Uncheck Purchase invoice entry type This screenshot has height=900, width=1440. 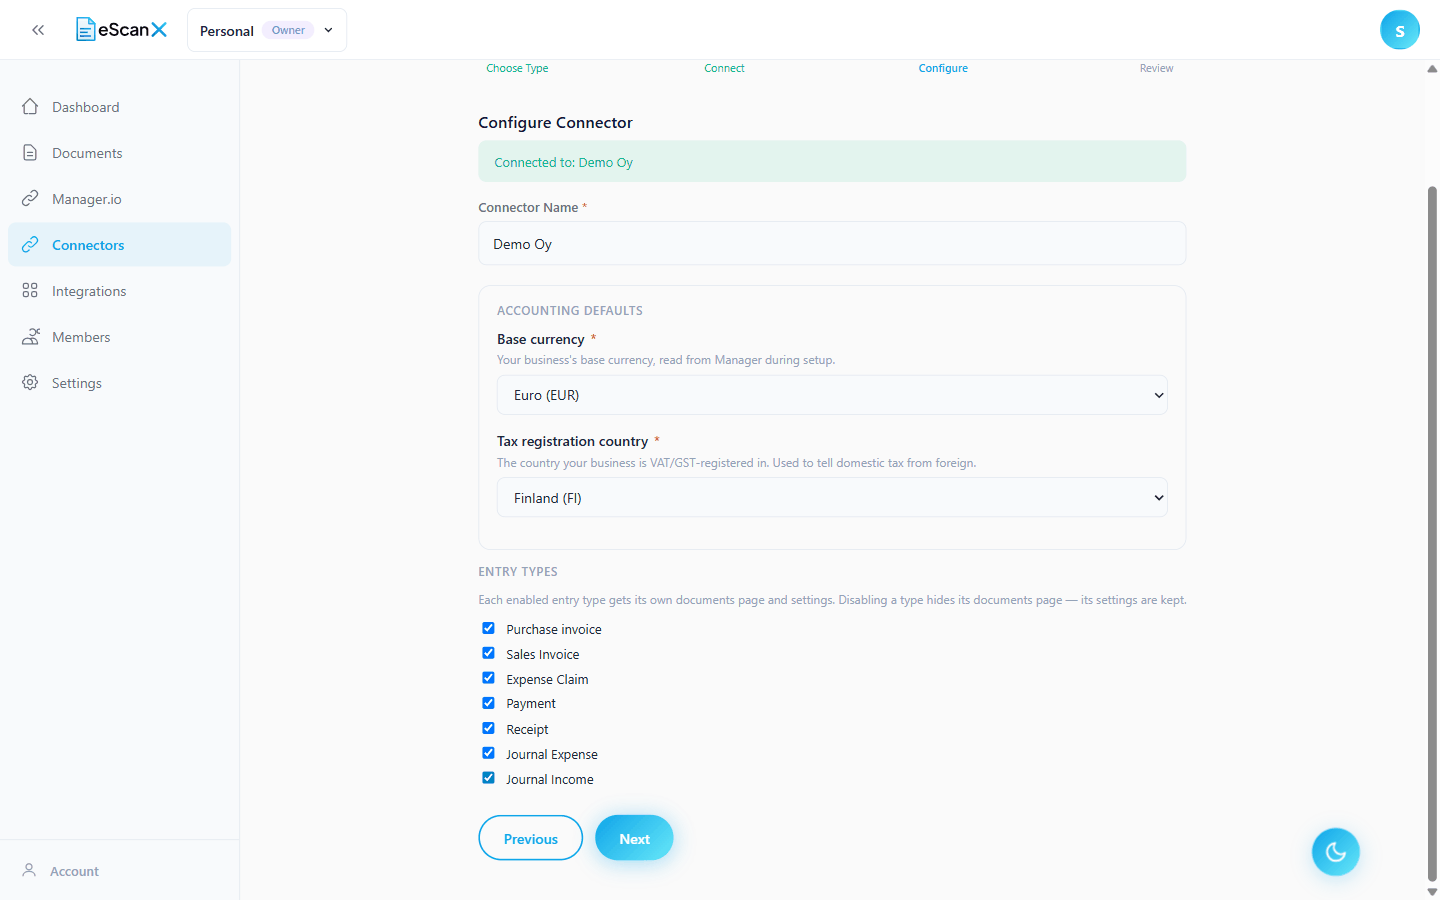pyautogui.click(x=488, y=628)
